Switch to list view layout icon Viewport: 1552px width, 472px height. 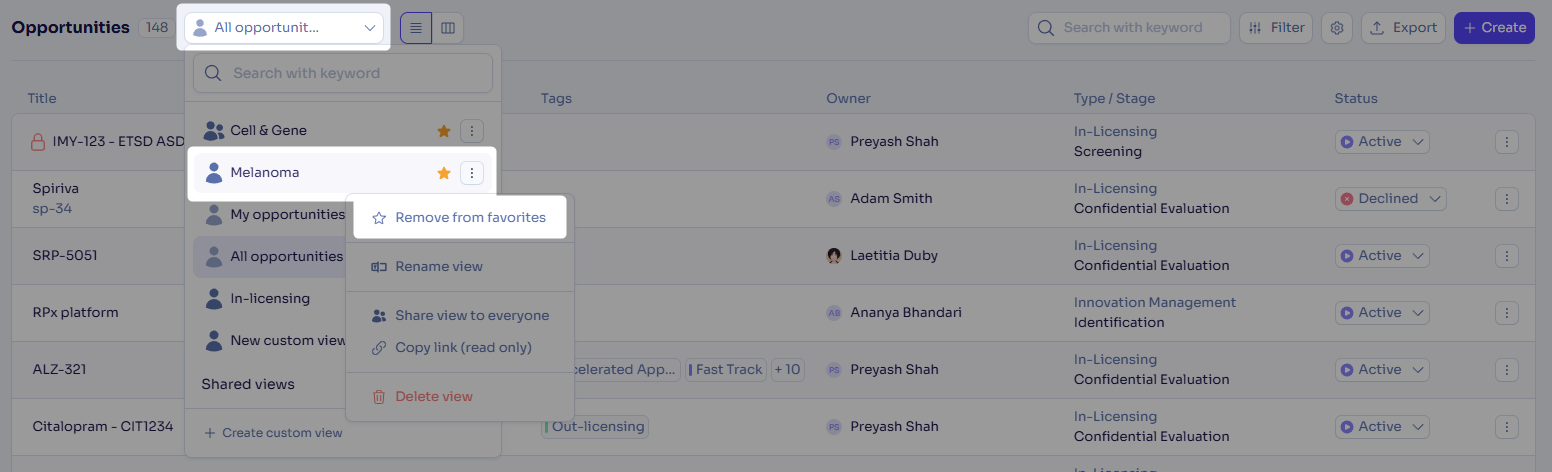point(416,28)
